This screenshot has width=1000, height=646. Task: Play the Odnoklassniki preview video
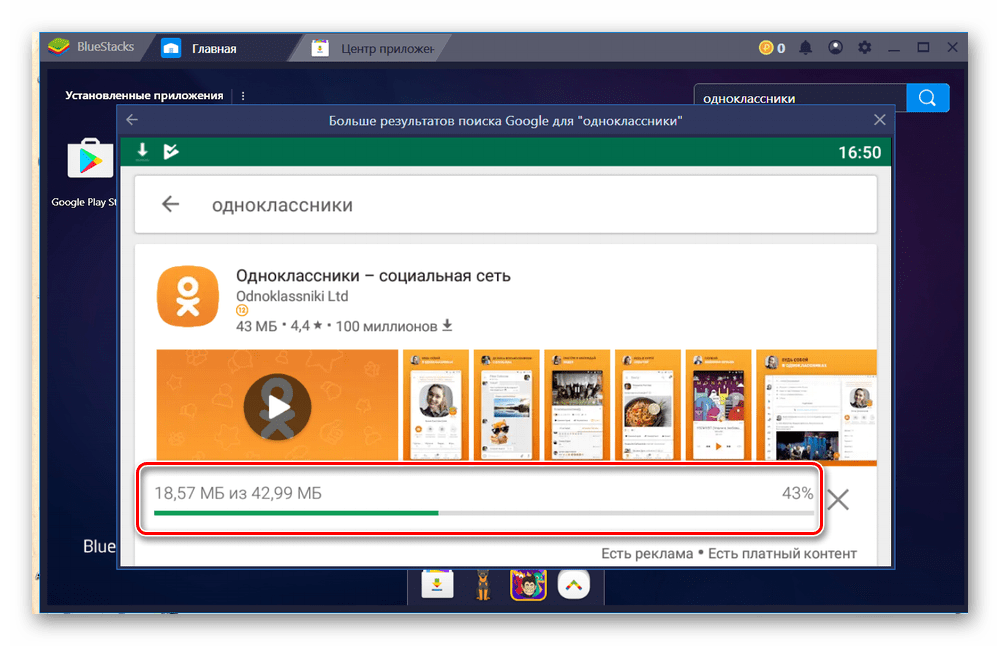coord(277,405)
